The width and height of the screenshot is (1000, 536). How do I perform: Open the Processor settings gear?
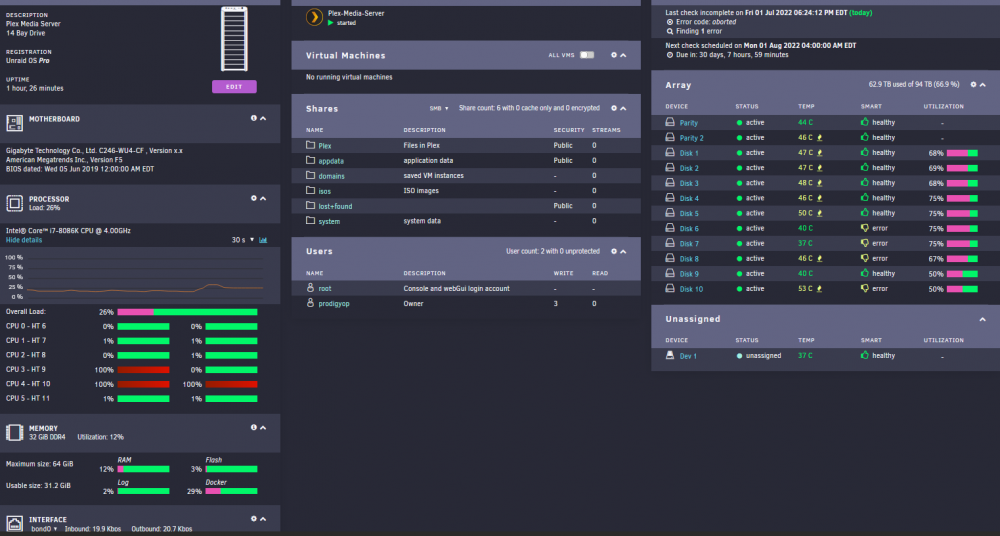click(254, 198)
